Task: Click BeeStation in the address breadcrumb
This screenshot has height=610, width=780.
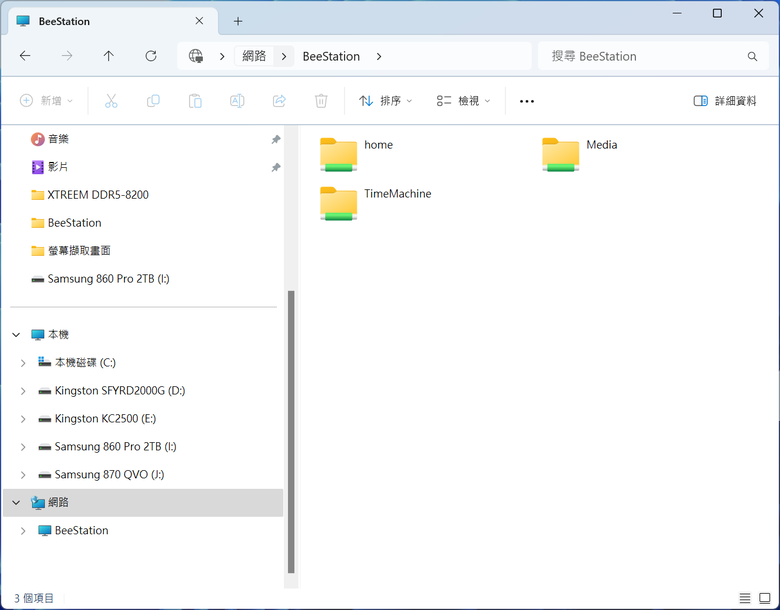Action: pyautogui.click(x=331, y=56)
